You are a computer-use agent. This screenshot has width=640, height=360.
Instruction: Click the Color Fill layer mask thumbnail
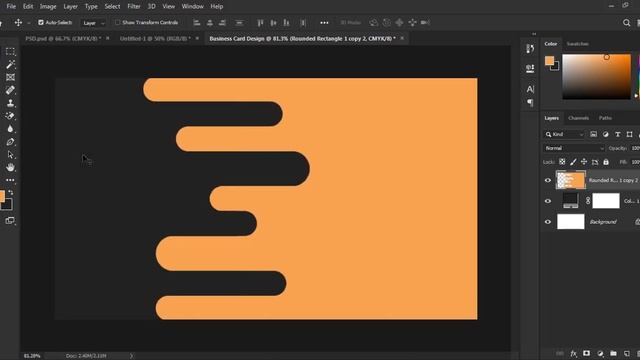coord(606,201)
